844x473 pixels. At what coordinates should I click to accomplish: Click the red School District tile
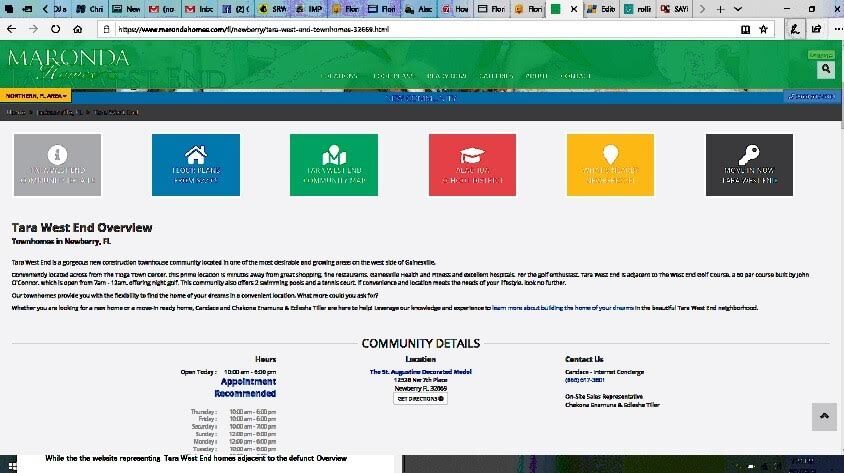(x=472, y=165)
